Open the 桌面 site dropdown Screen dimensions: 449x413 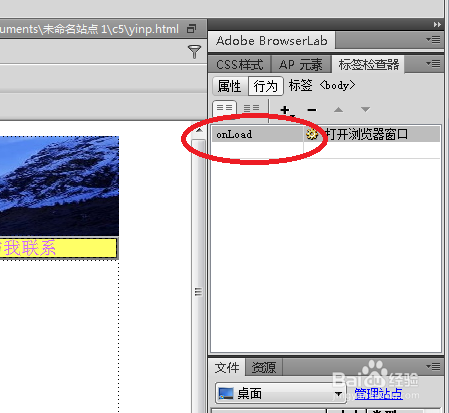tap(281, 394)
